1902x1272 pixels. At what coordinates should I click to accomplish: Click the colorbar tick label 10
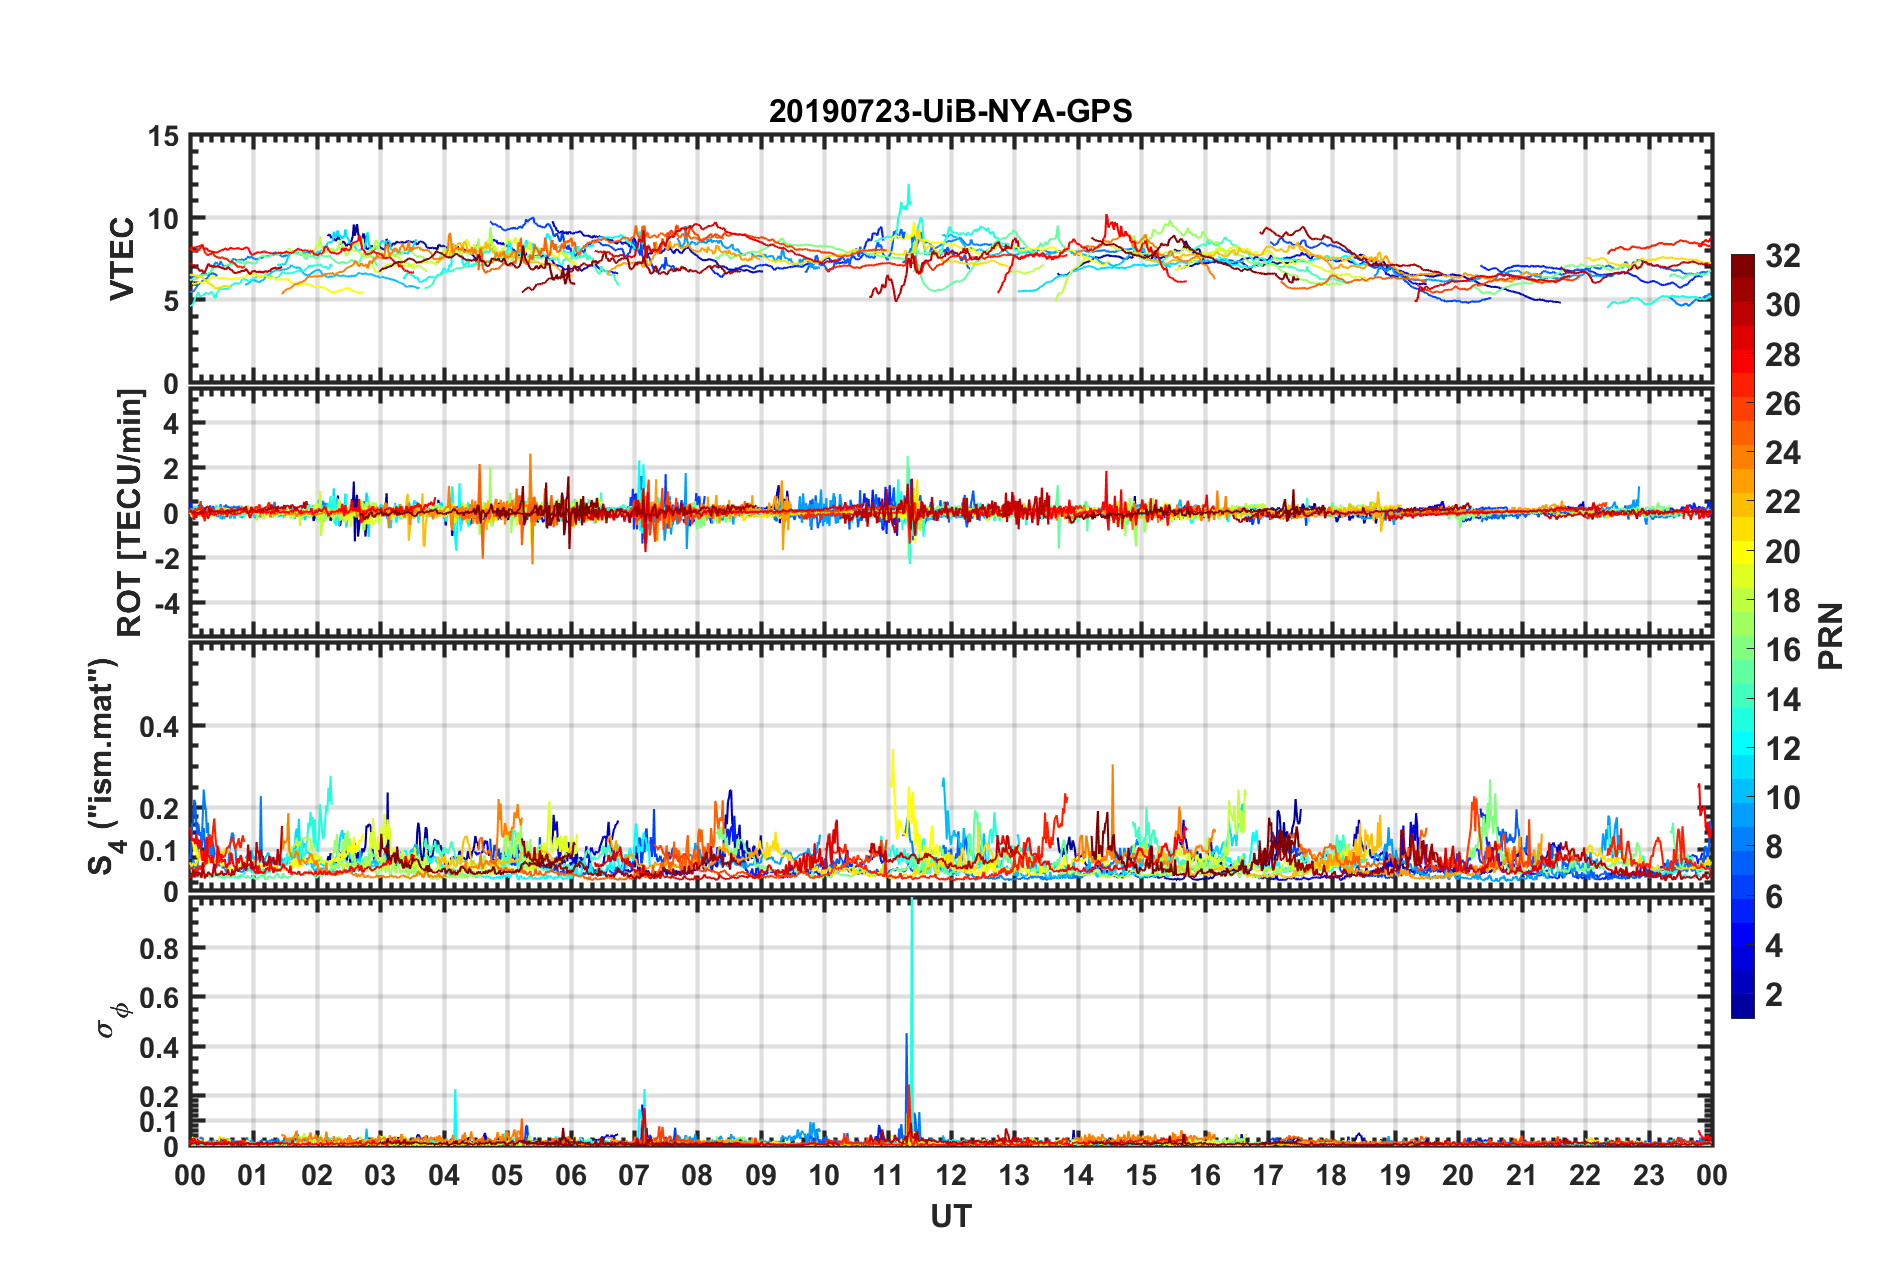point(1783,797)
